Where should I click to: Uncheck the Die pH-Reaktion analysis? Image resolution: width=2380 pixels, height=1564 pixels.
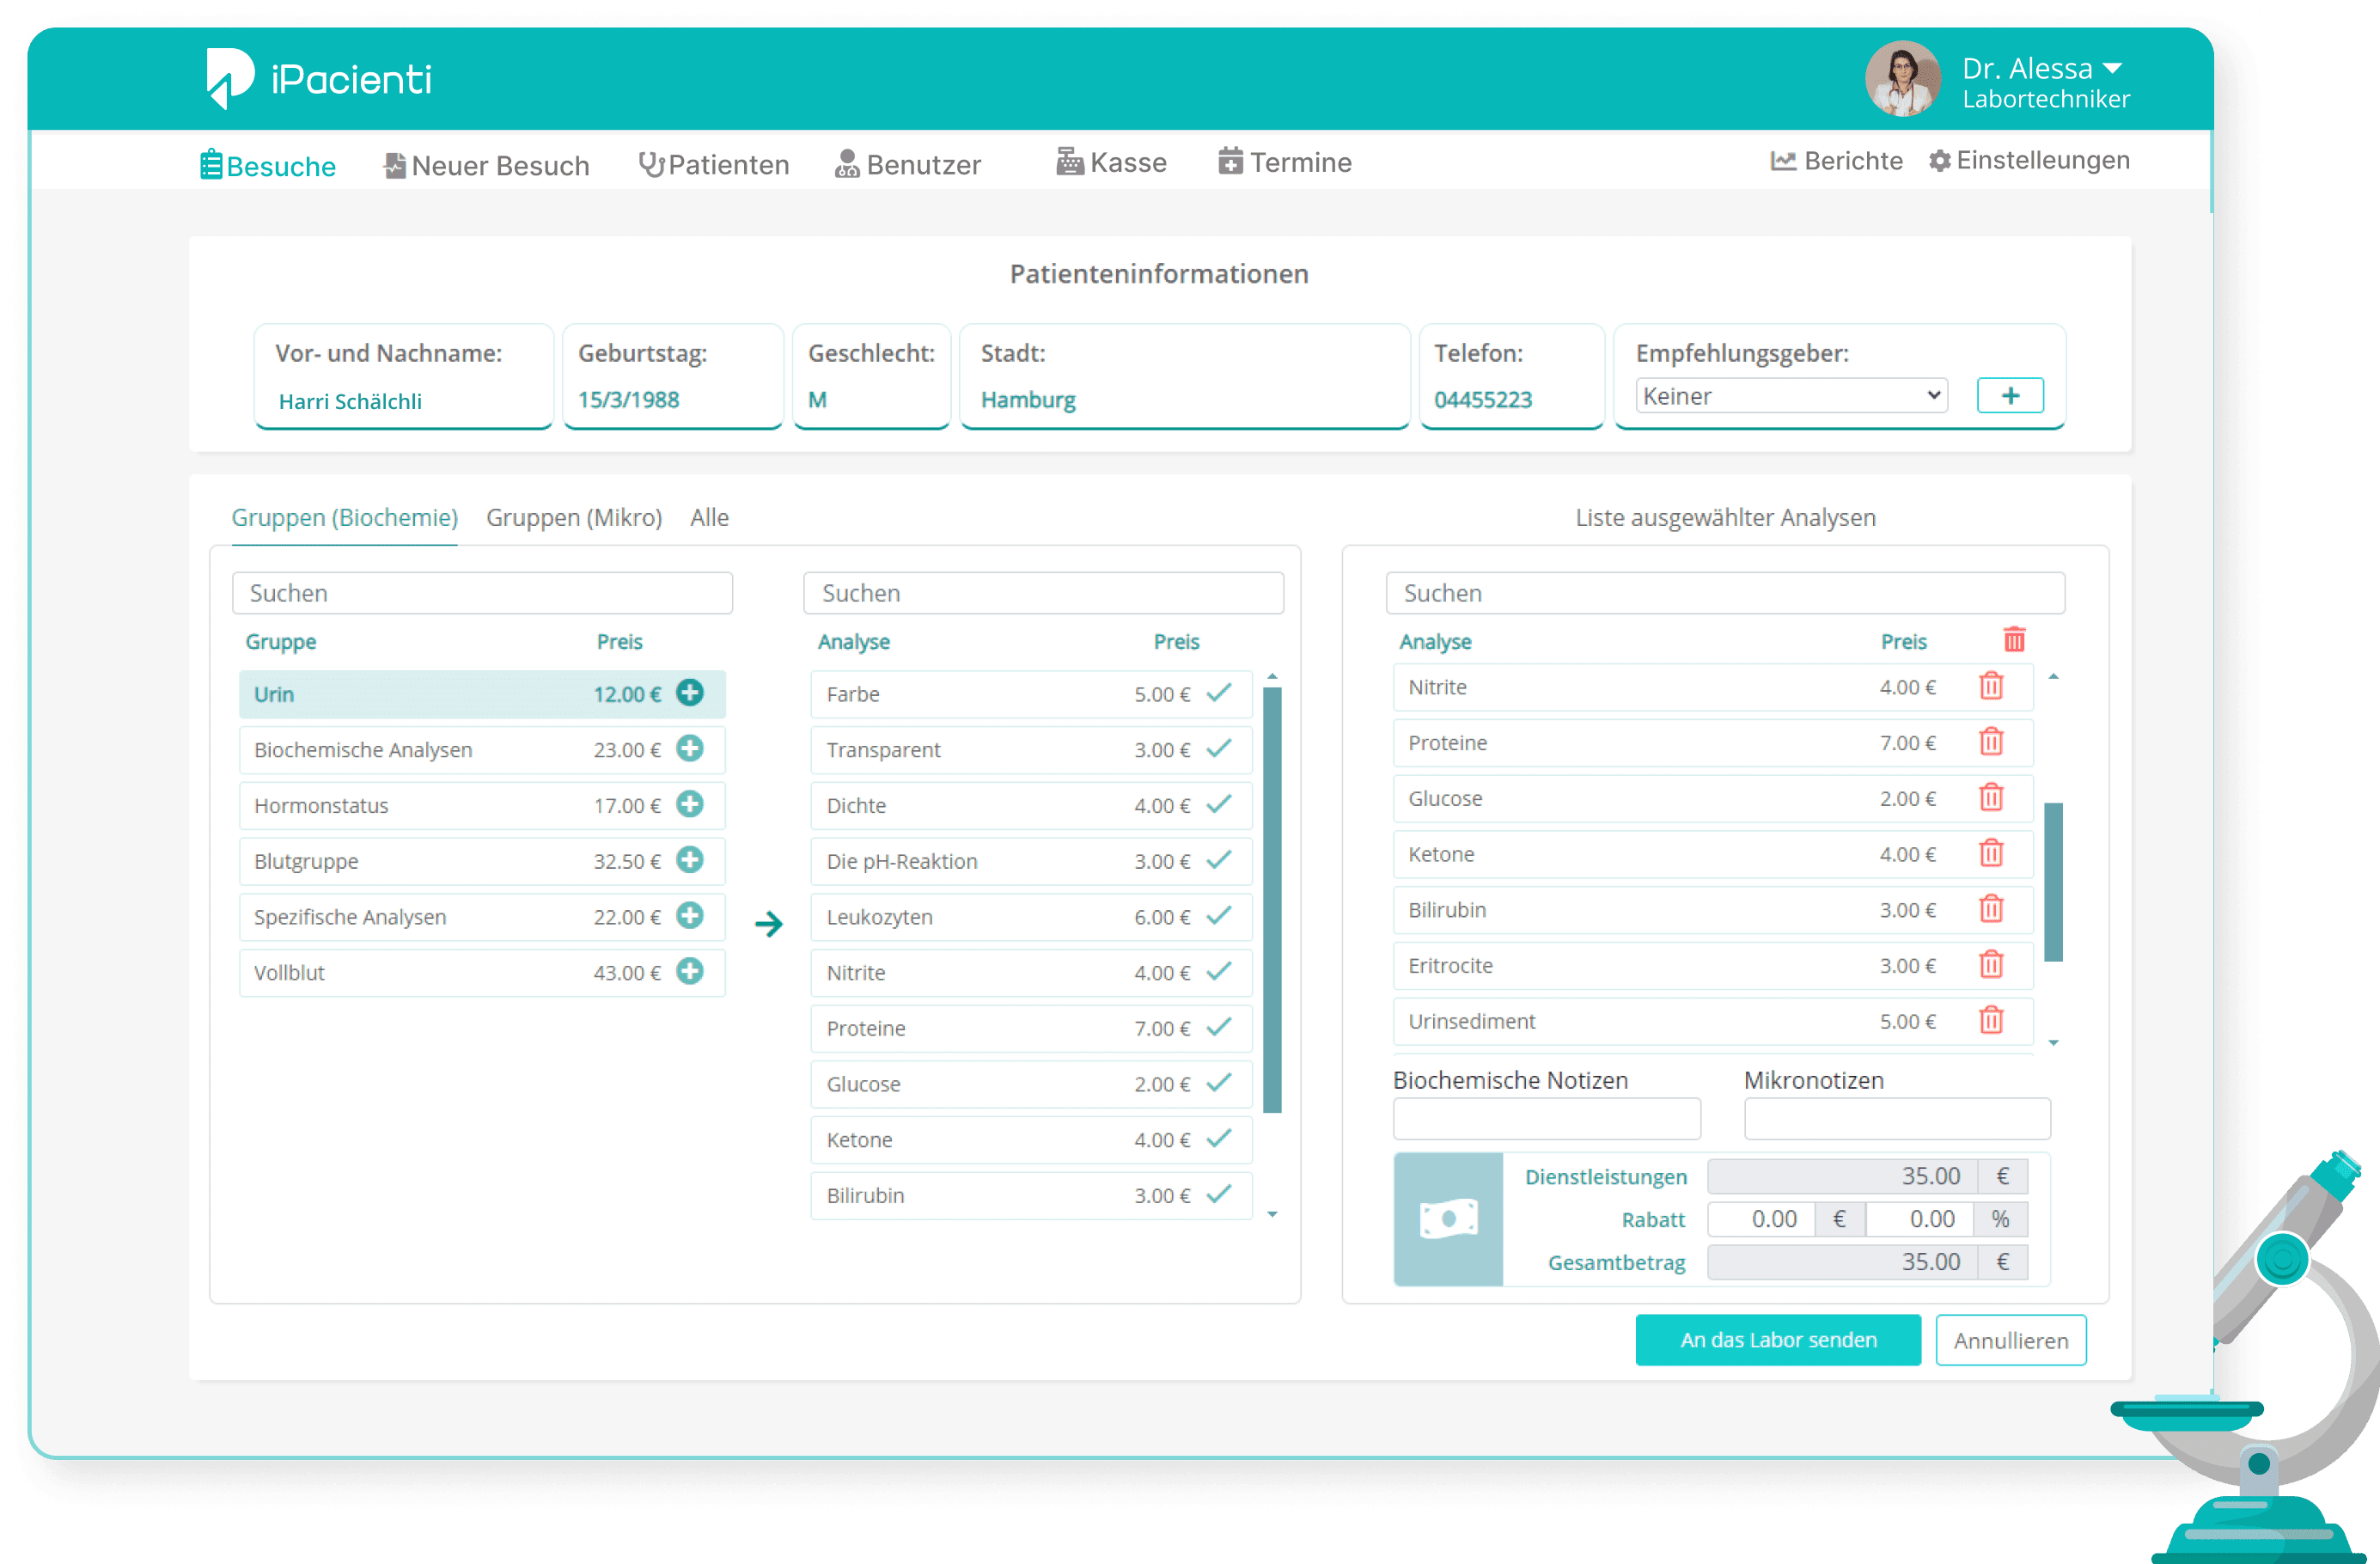1218,860
